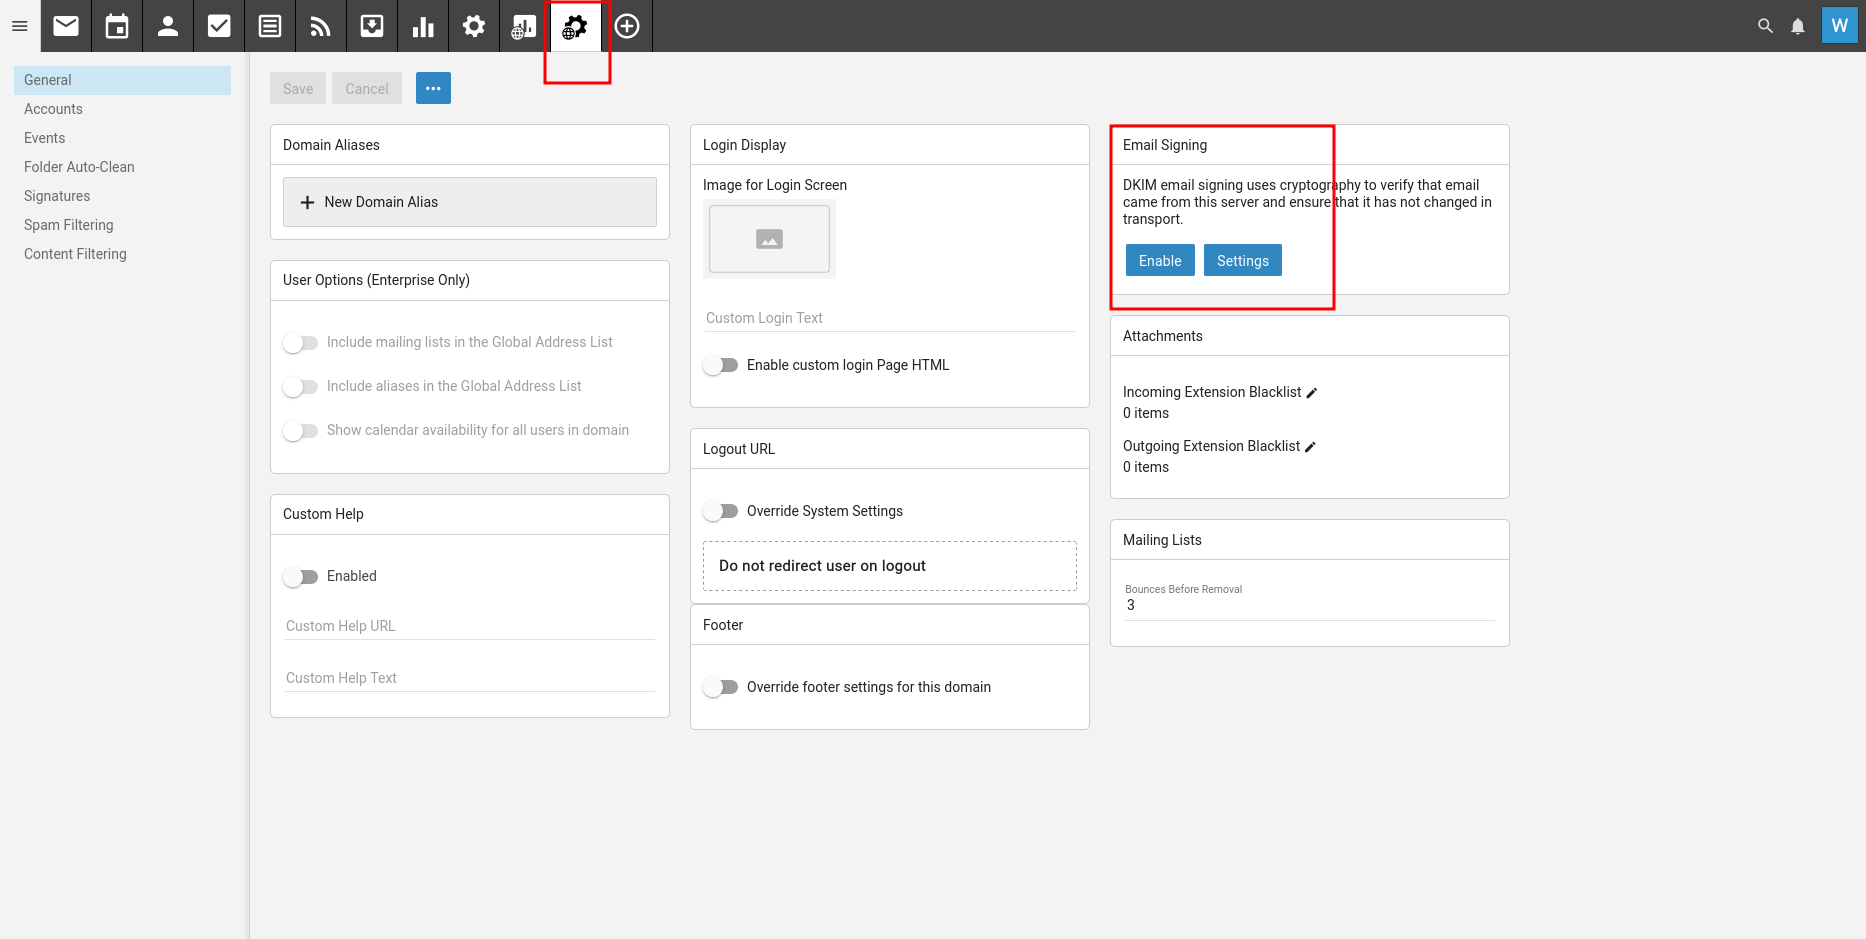Click the Settings gear icon
This screenshot has width=1866, height=939.
click(473, 25)
